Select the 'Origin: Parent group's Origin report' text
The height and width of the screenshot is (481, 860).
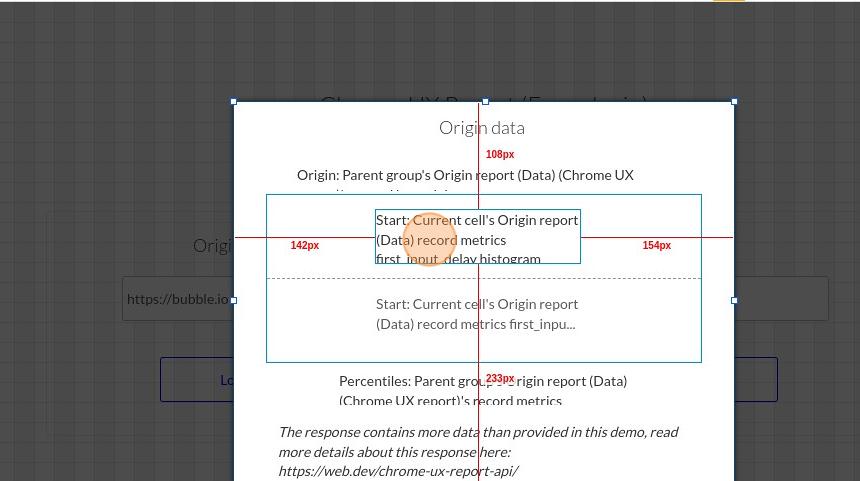(x=465, y=175)
